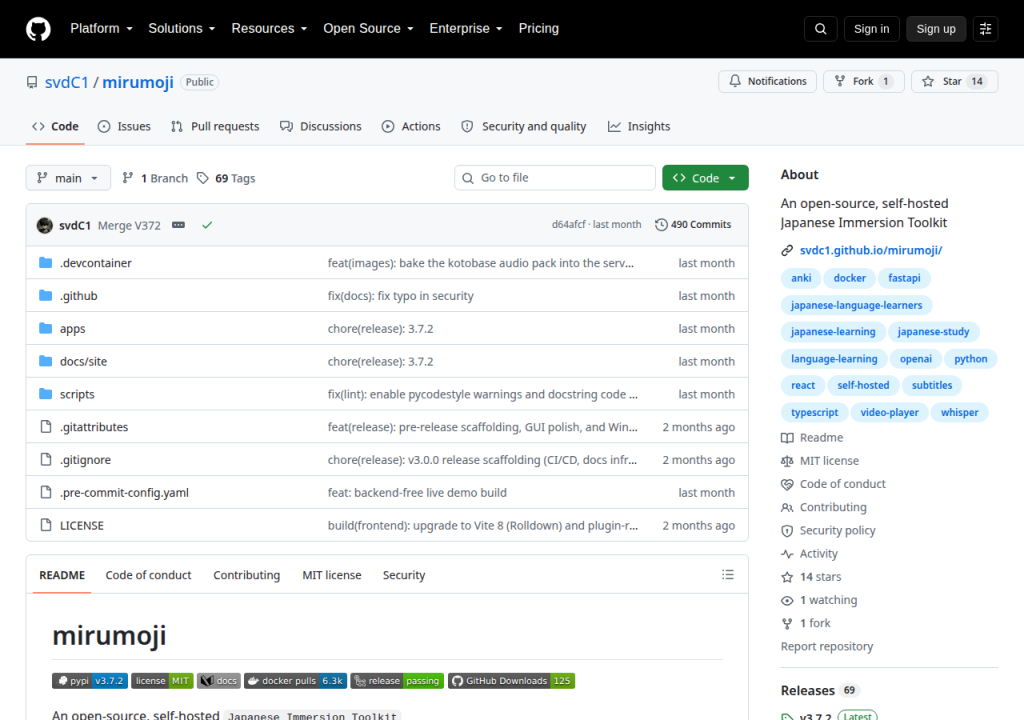Star the mirumoji repository

click(x=954, y=82)
